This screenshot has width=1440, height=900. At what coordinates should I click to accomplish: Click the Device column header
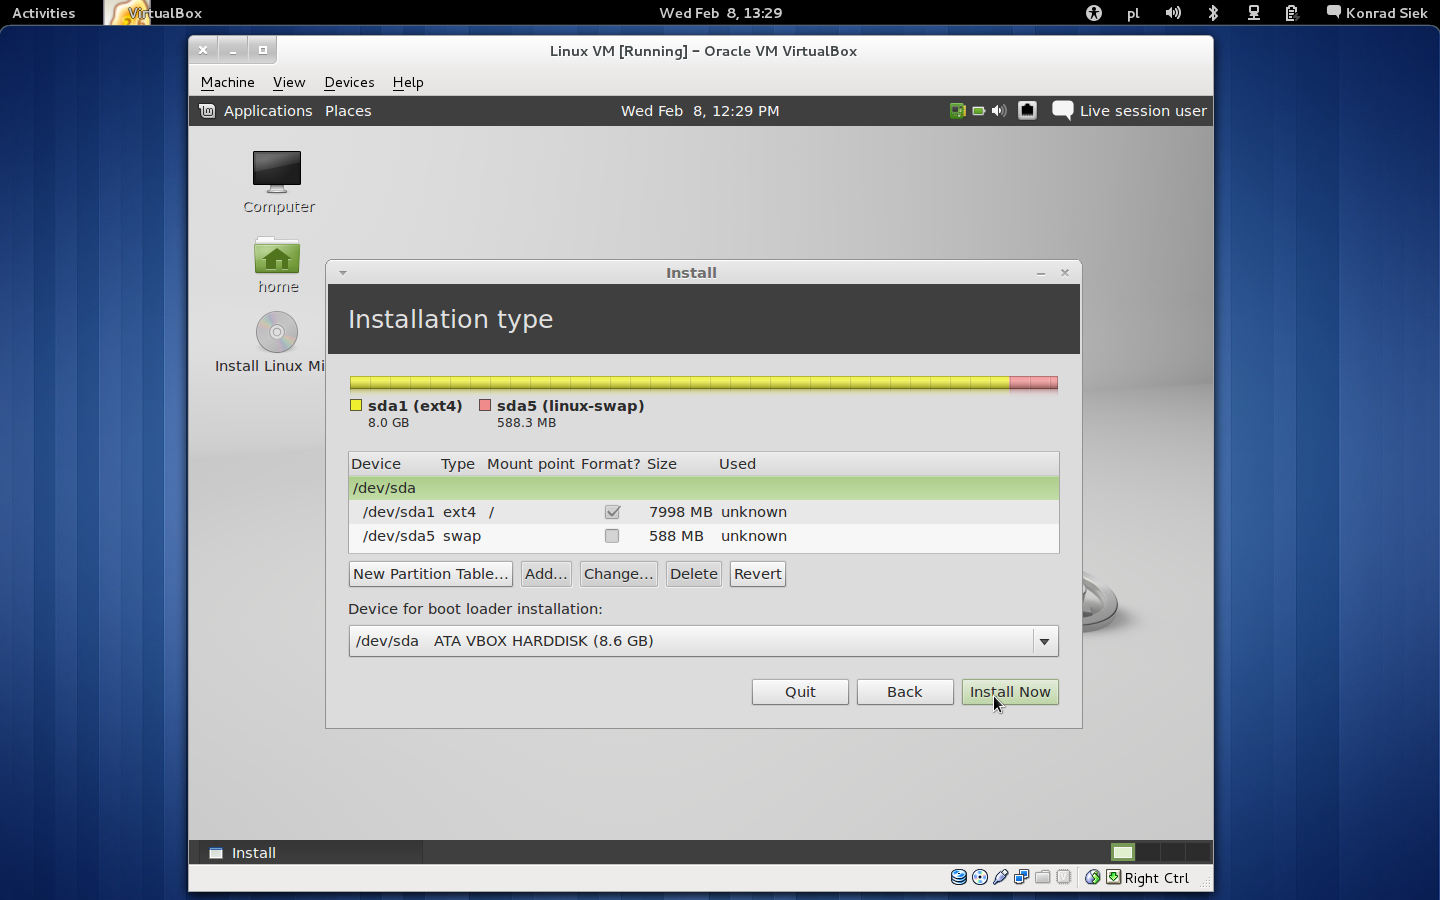[376, 464]
